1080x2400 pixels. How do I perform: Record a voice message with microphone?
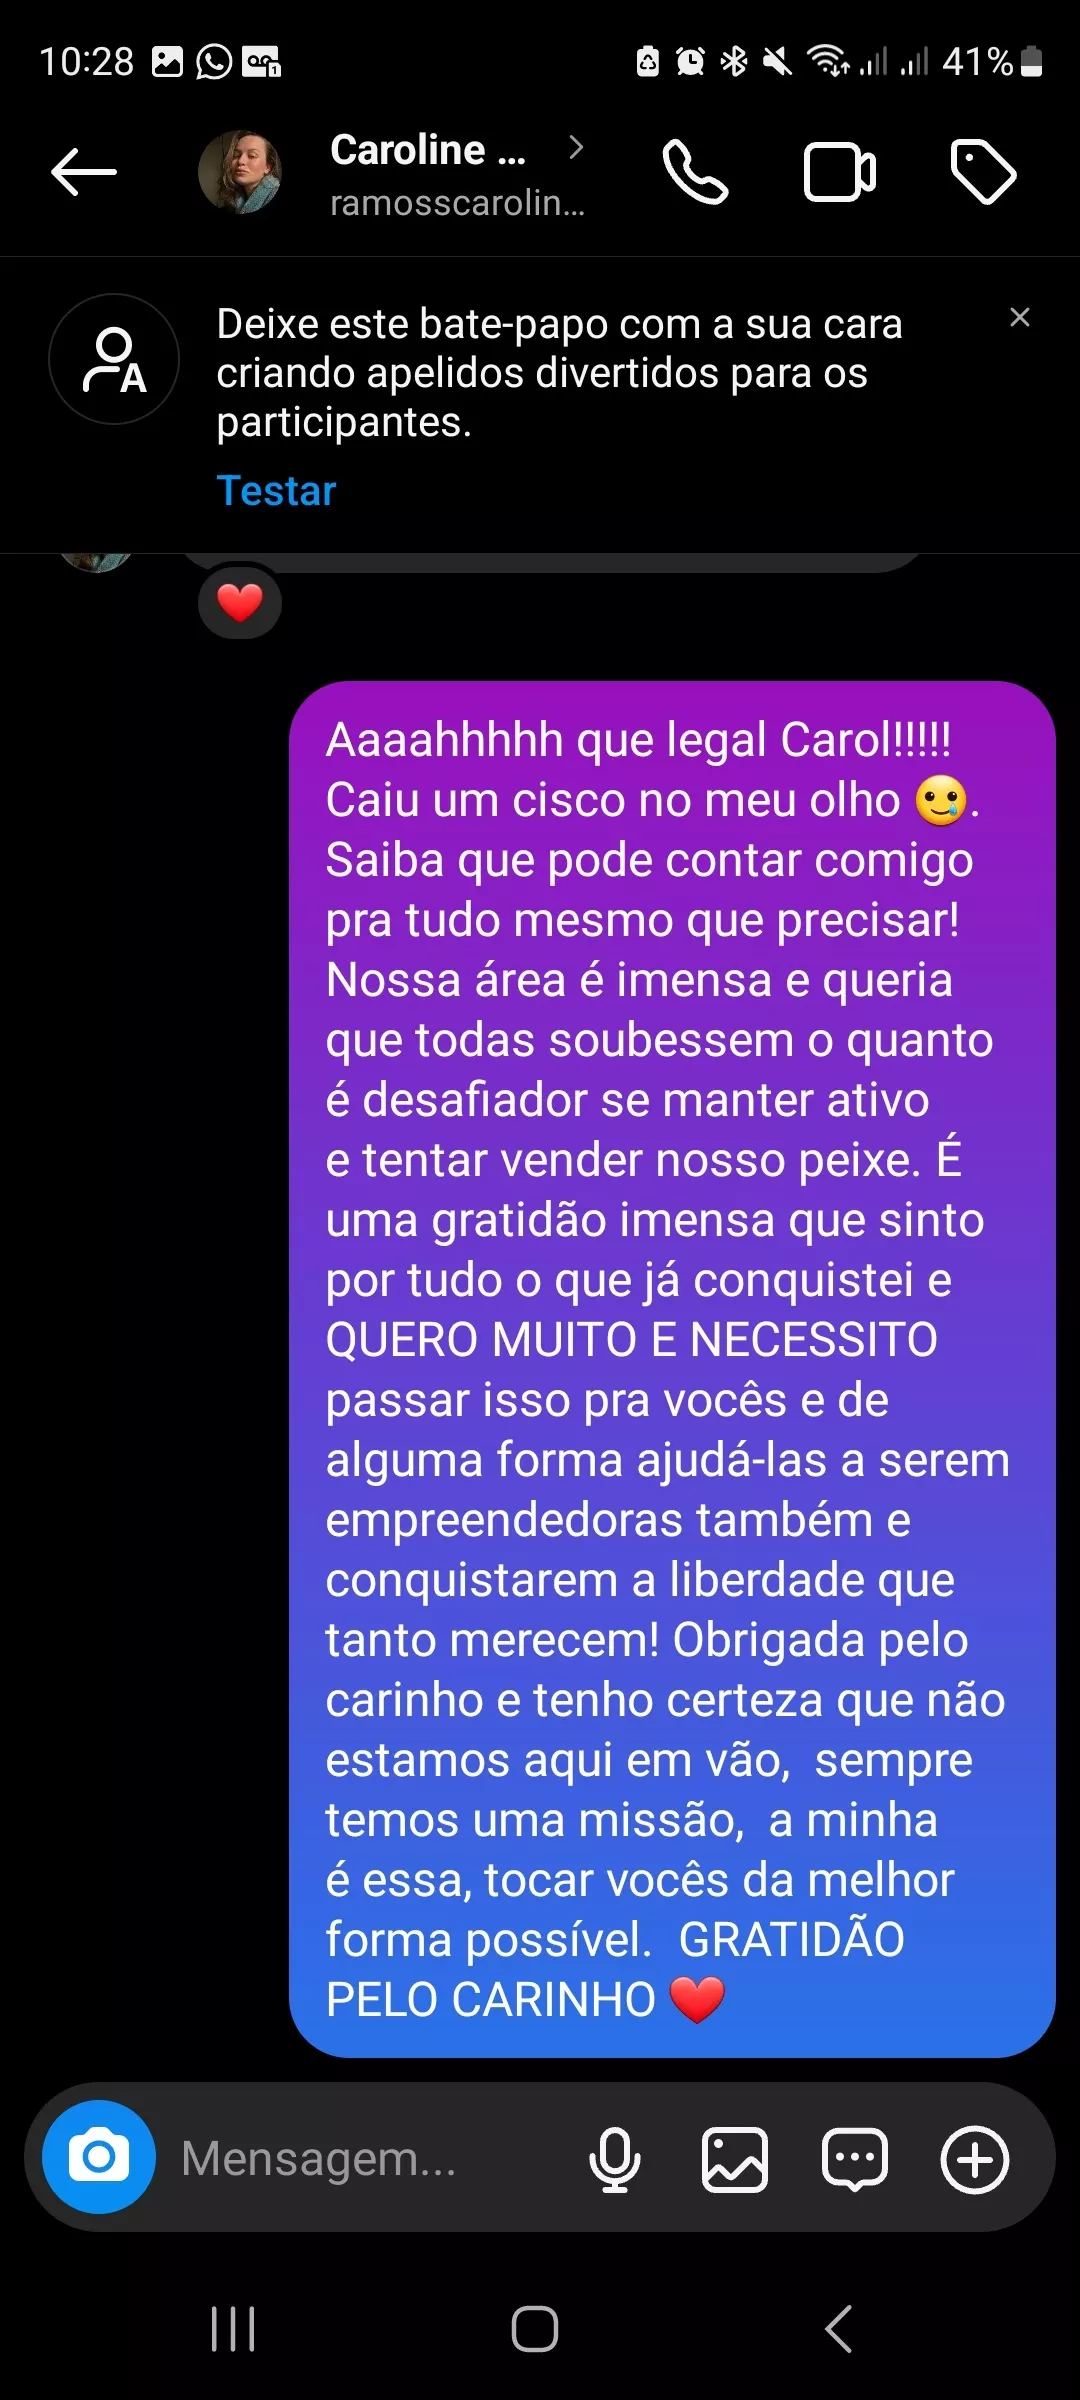[614, 2159]
